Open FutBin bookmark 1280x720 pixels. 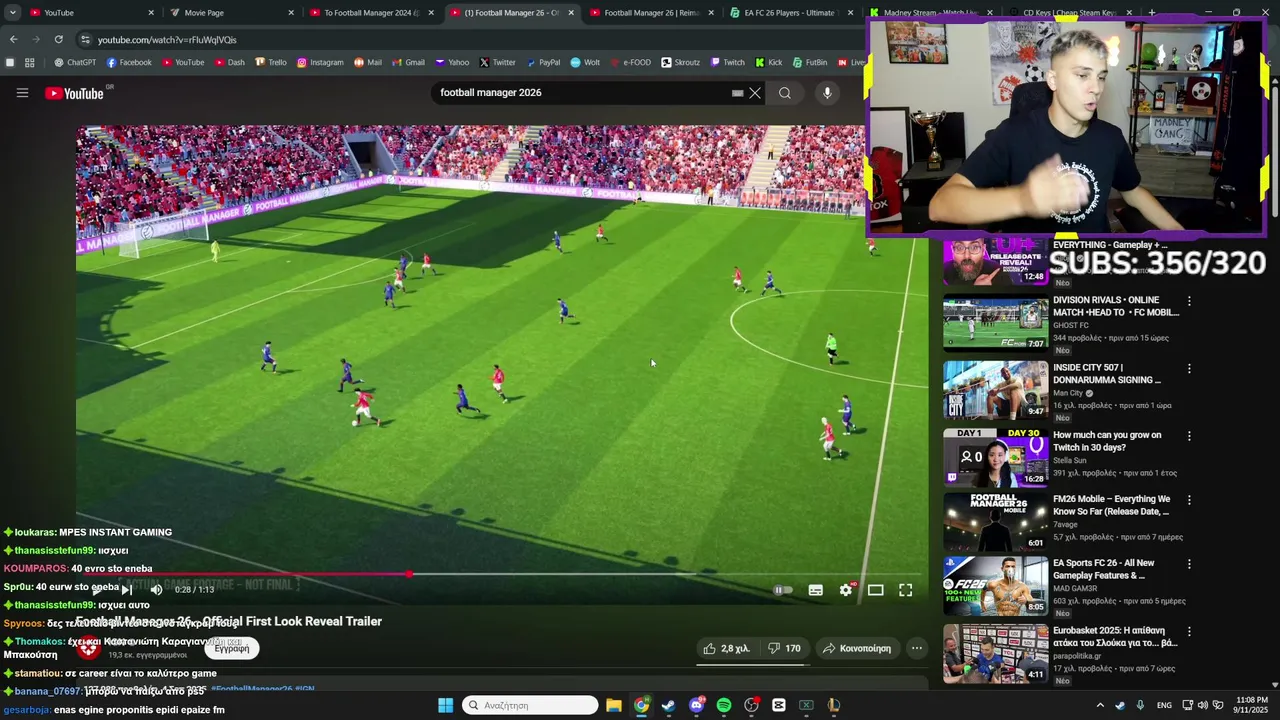coord(810,62)
